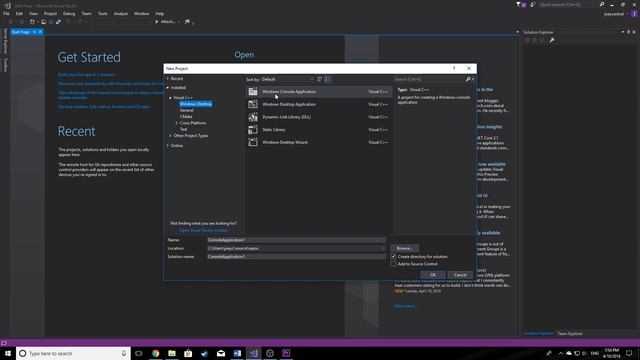This screenshot has width=640, height=360.
Task: Click the help question mark in New Project dialog
Action: (454, 68)
